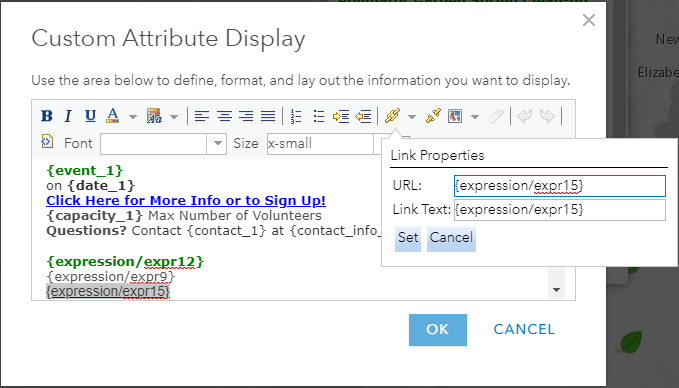
Task: Close the Custom Attribute Display dialog
Action: click(x=588, y=20)
